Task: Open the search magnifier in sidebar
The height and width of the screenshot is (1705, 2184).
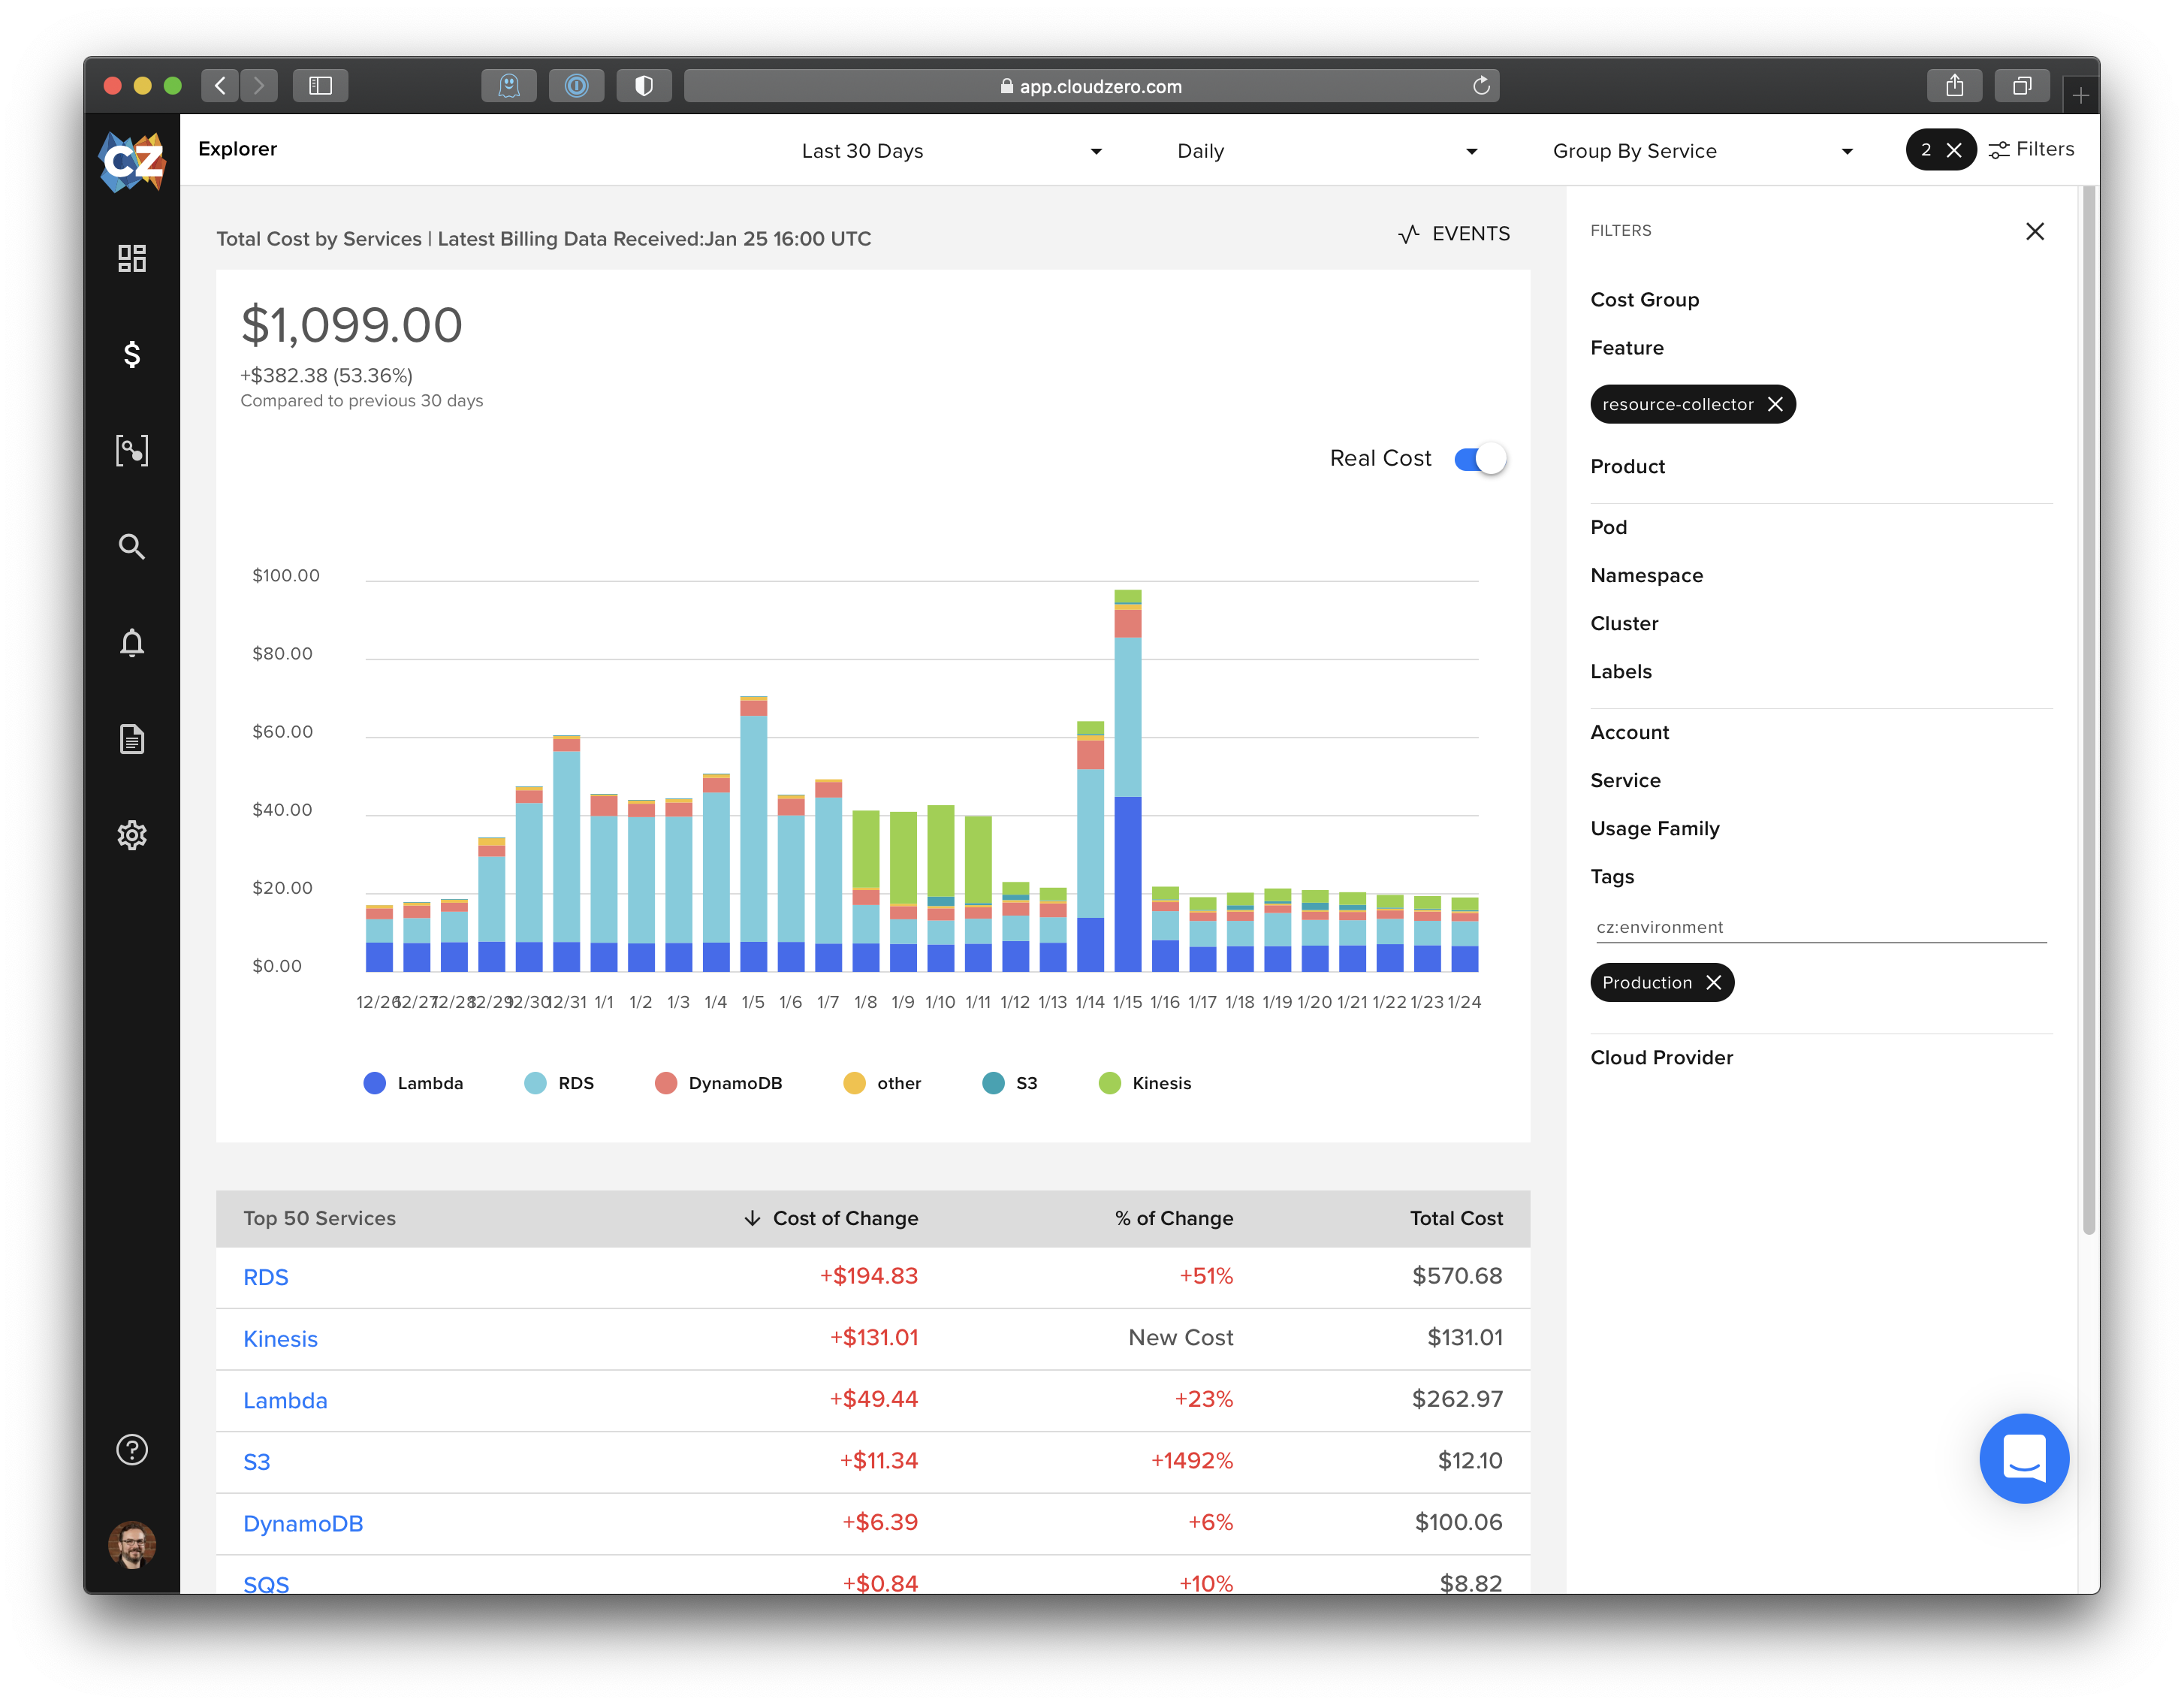Action: (132, 546)
